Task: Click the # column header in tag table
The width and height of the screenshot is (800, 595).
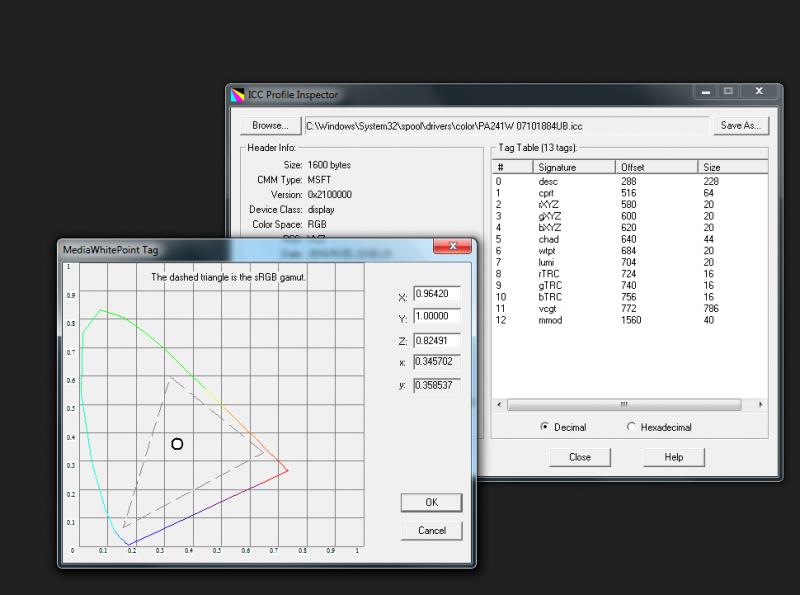Action: (x=513, y=167)
